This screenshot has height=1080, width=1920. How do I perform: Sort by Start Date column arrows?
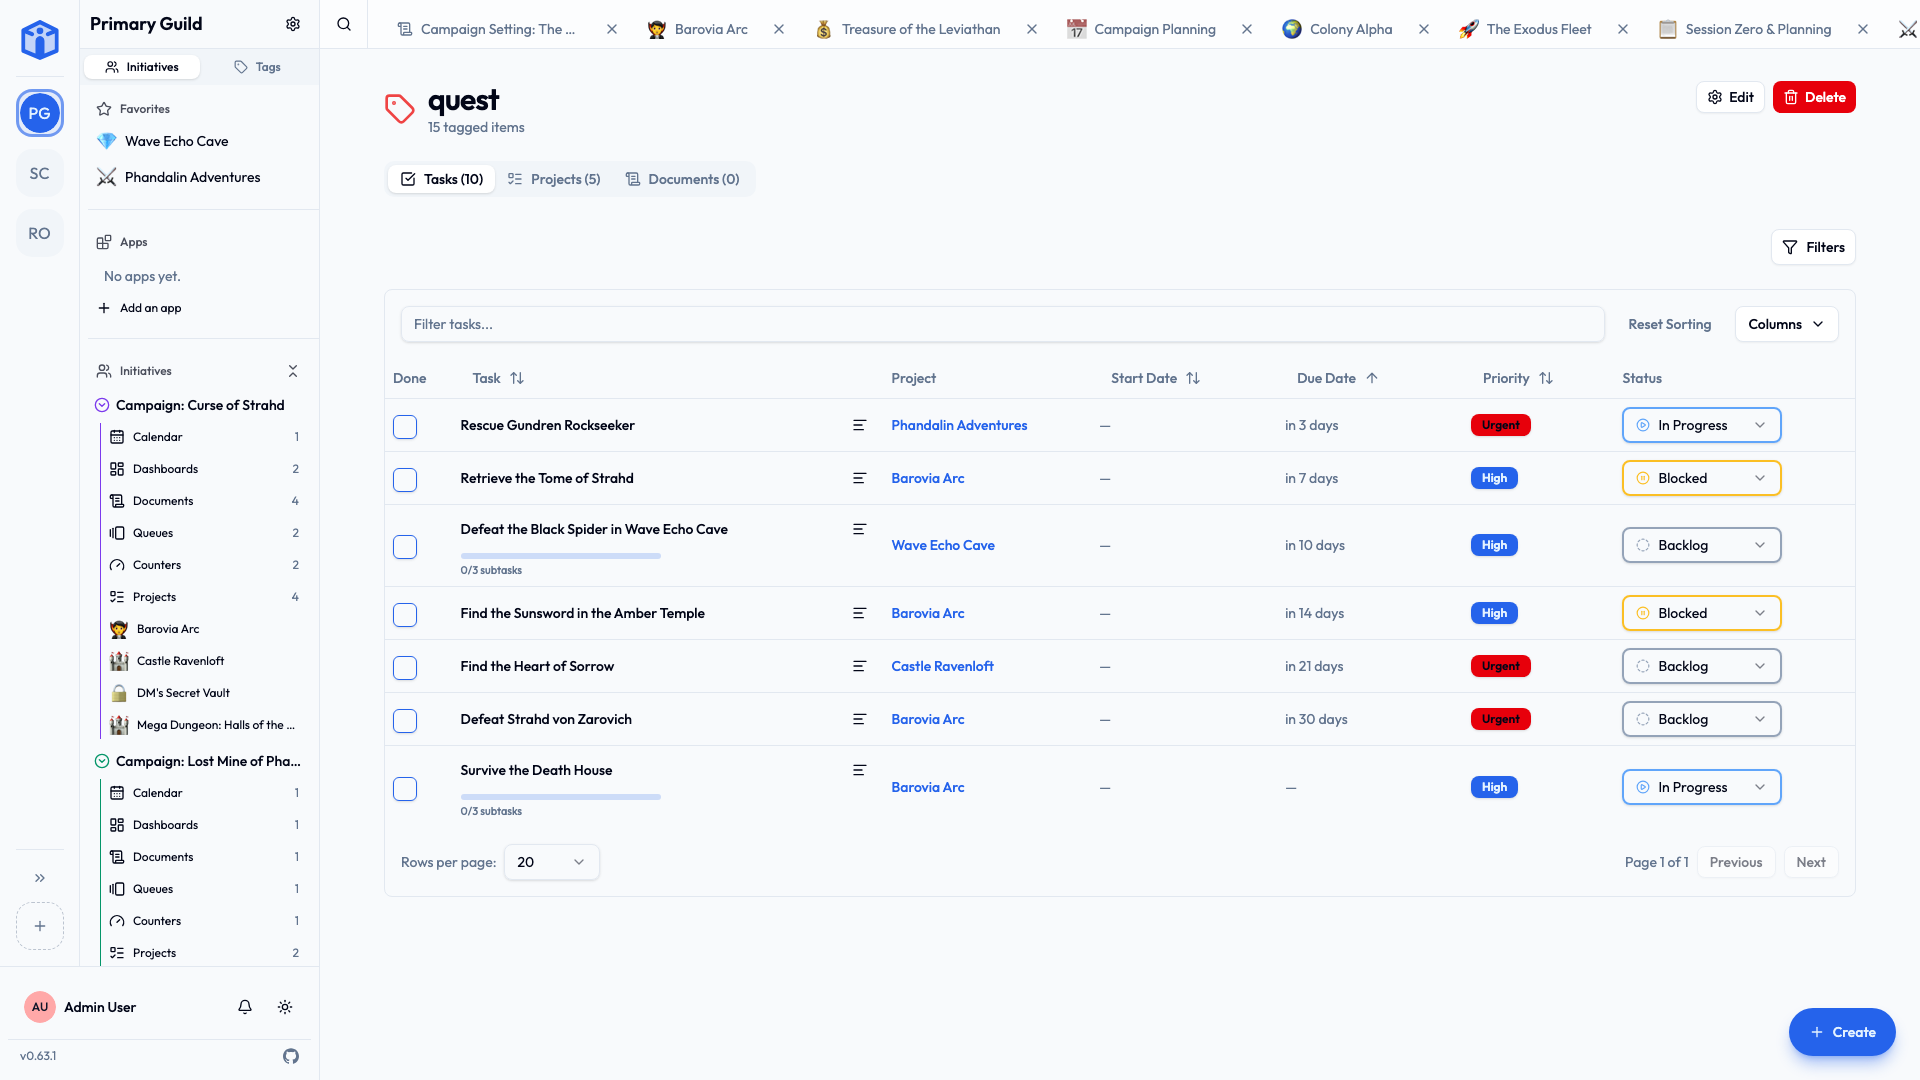tap(1193, 378)
